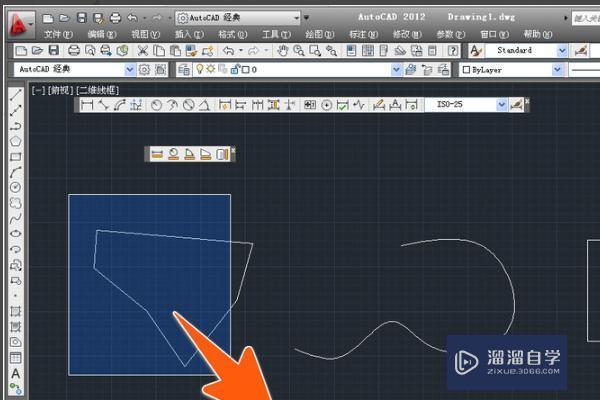The image size is (600, 400).
Task: Select the Revision Cloud tool
Action: [15, 203]
